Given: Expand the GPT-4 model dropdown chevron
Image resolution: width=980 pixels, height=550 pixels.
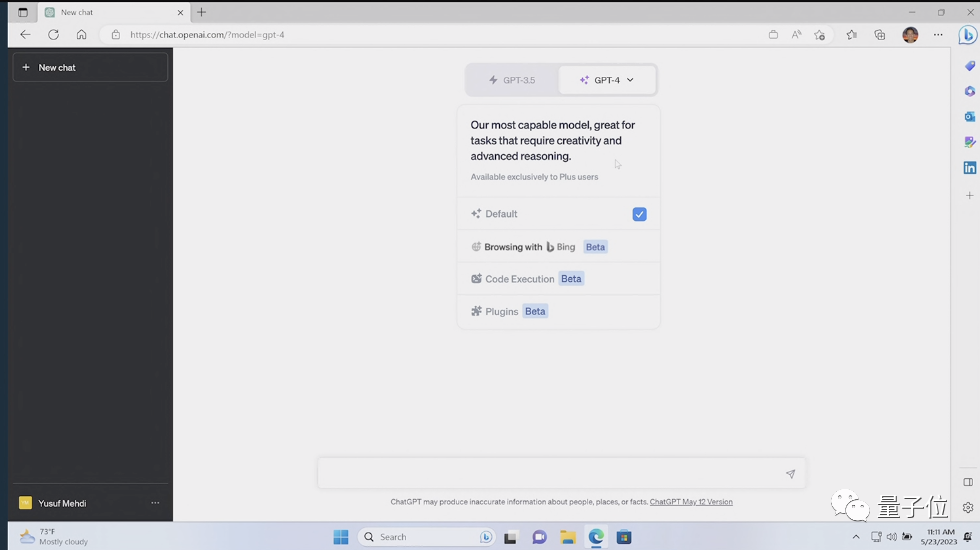Looking at the screenshot, I should [630, 80].
